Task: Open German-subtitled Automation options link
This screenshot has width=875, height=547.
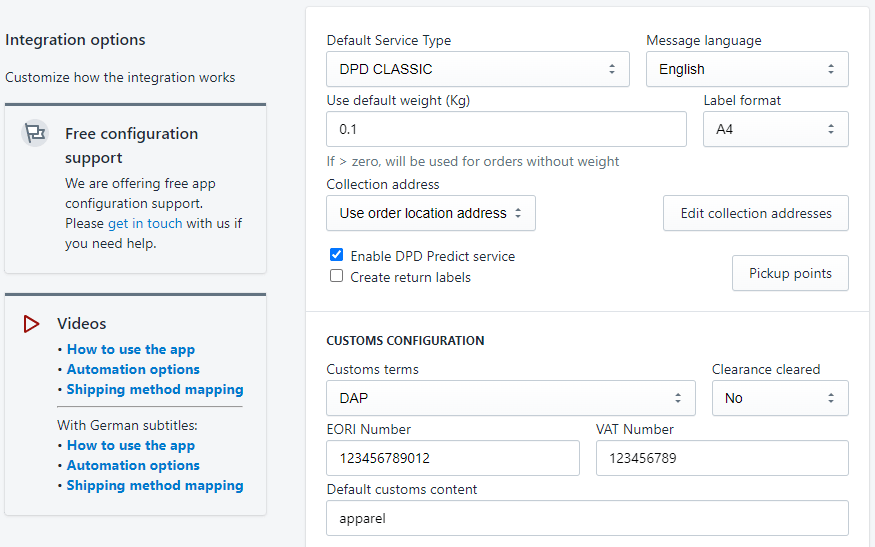Action: 133,466
